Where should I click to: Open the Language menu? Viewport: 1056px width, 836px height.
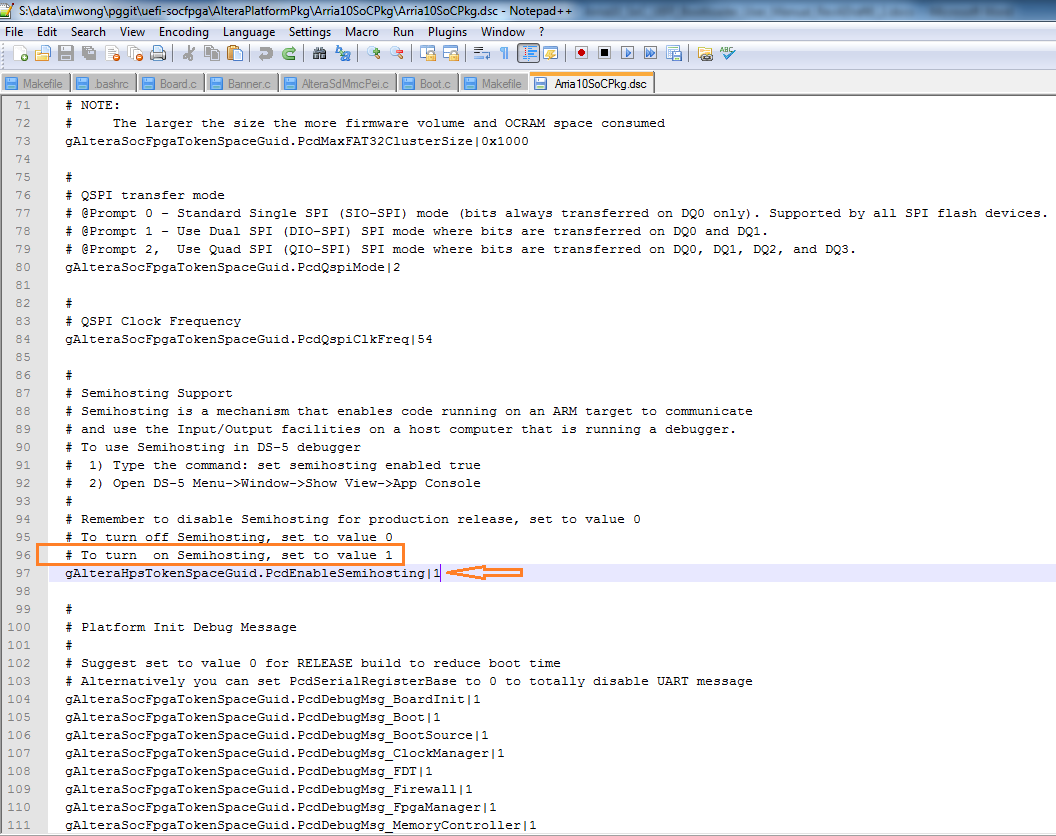[x=249, y=32]
